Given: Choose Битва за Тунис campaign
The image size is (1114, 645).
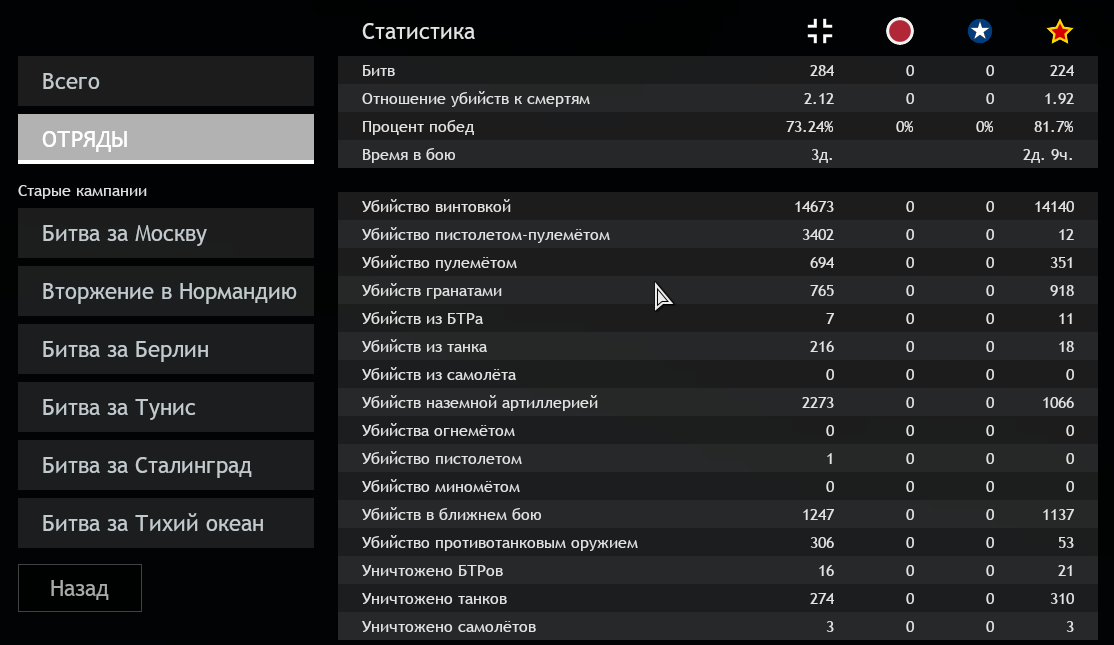Looking at the screenshot, I should pyautogui.click(x=166, y=408).
